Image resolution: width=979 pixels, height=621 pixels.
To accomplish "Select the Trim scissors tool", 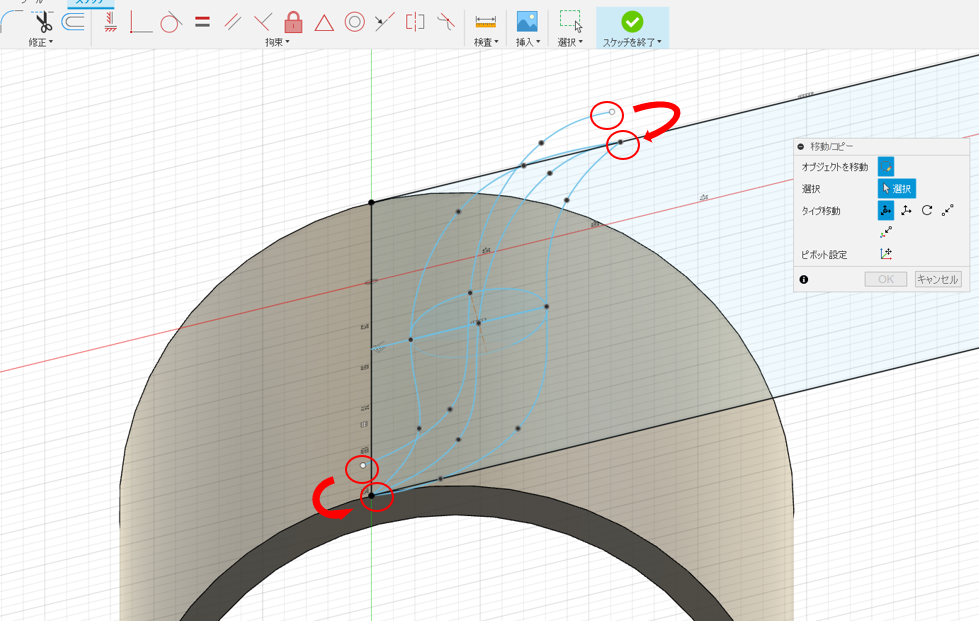I will coord(43,22).
